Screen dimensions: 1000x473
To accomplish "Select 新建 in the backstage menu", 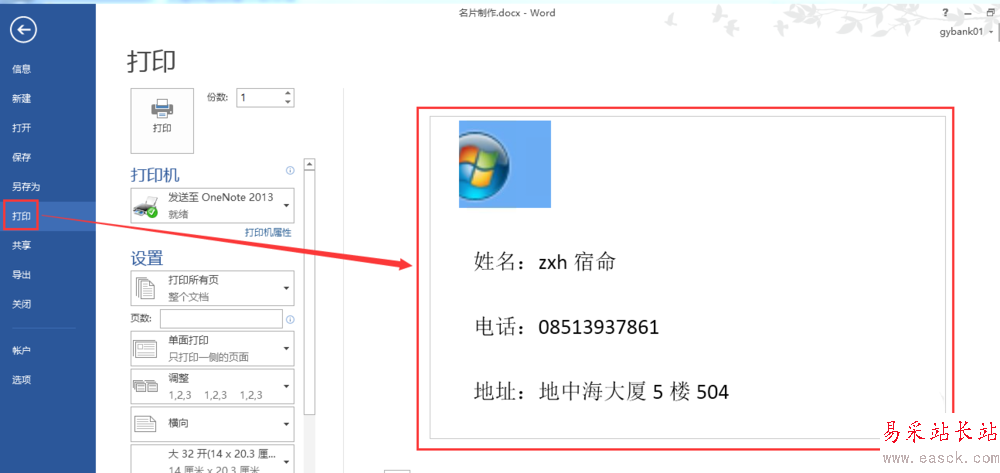I will [x=22, y=99].
